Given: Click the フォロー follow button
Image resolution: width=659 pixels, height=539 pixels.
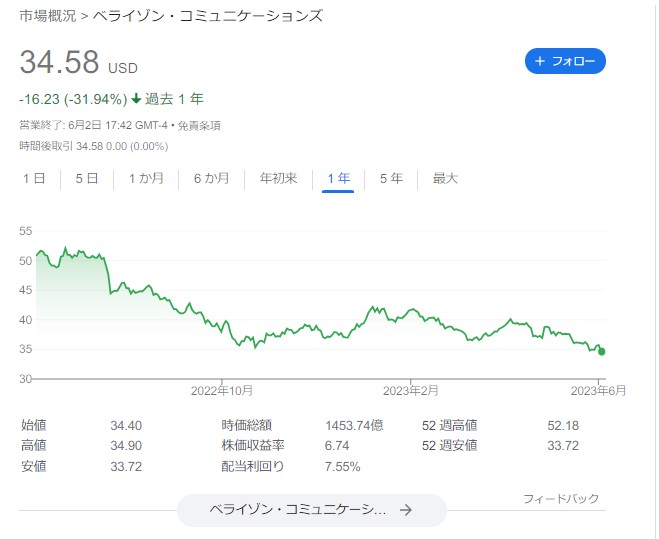Looking at the screenshot, I should click(565, 62).
